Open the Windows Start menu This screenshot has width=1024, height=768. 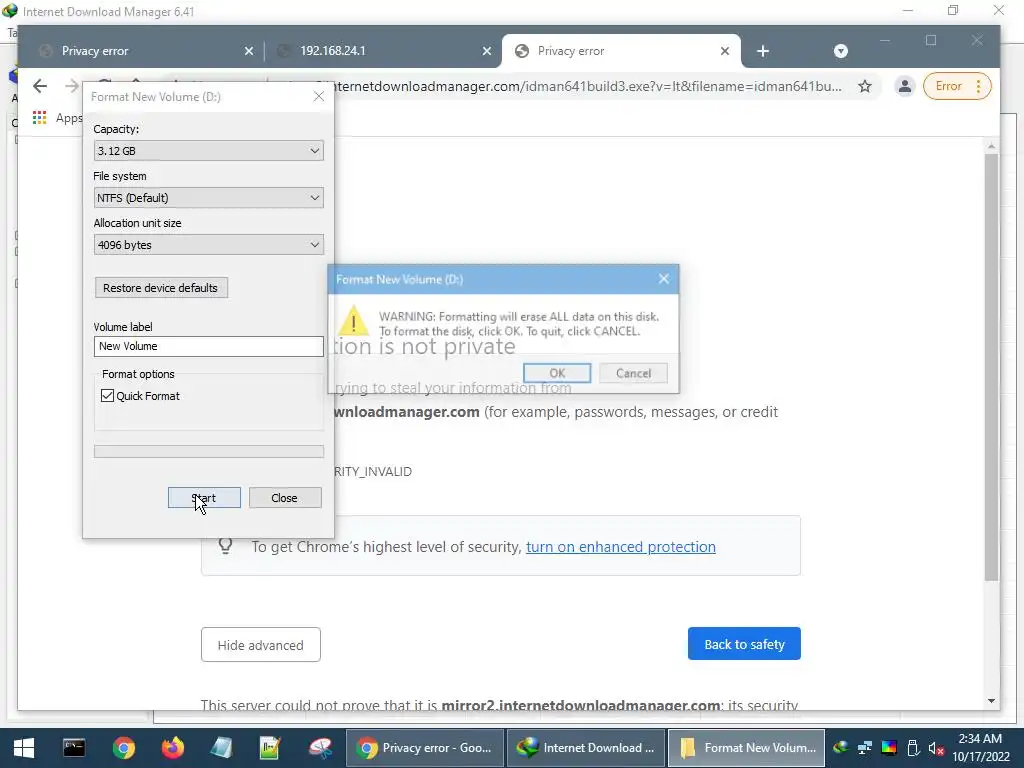pos(24,748)
